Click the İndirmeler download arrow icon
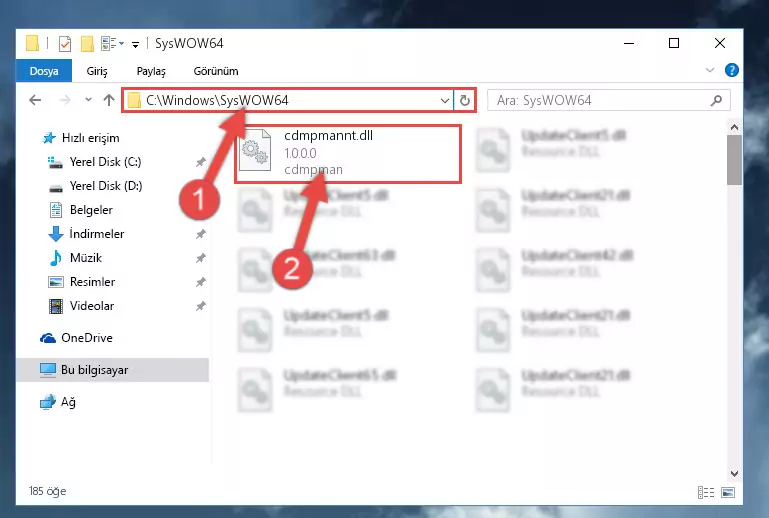The image size is (769, 518). click(56, 234)
